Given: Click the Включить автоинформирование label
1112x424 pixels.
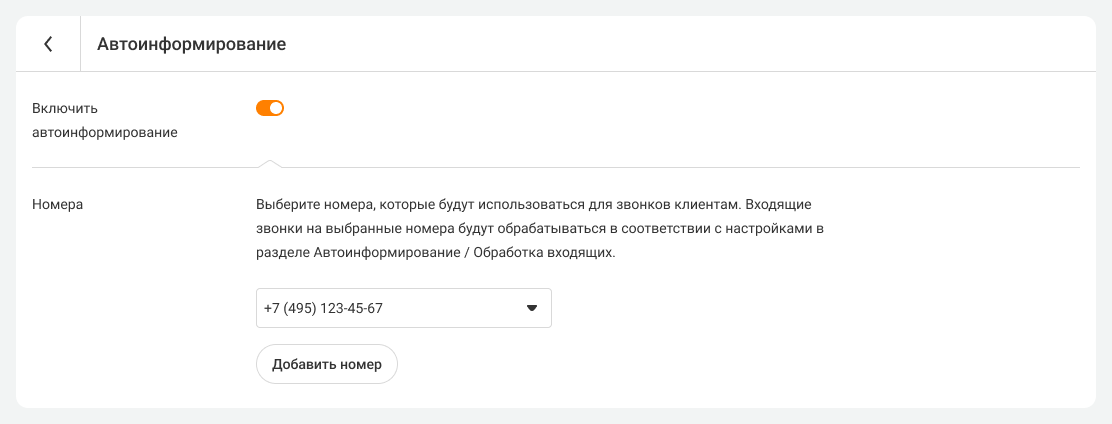Looking at the screenshot, I should [x=105, y=120].
